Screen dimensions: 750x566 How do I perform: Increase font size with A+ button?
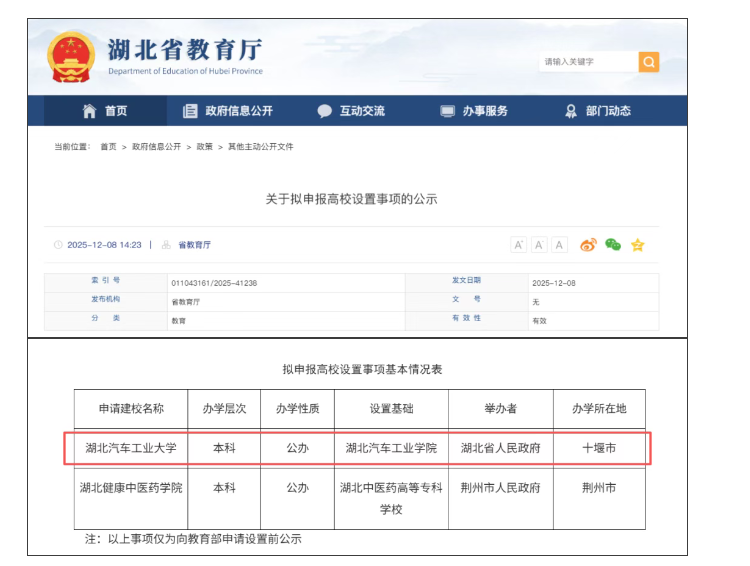518,245
